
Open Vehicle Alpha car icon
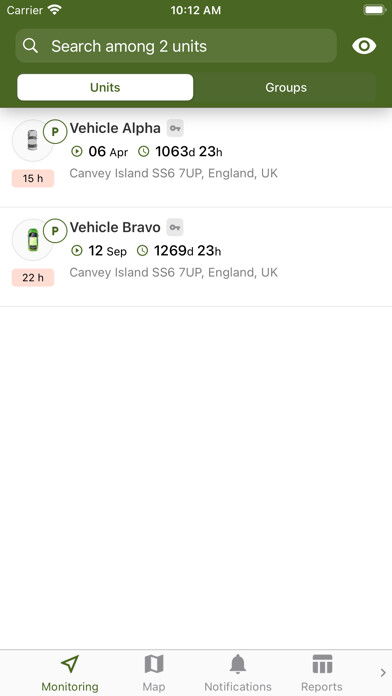(32, 140)
